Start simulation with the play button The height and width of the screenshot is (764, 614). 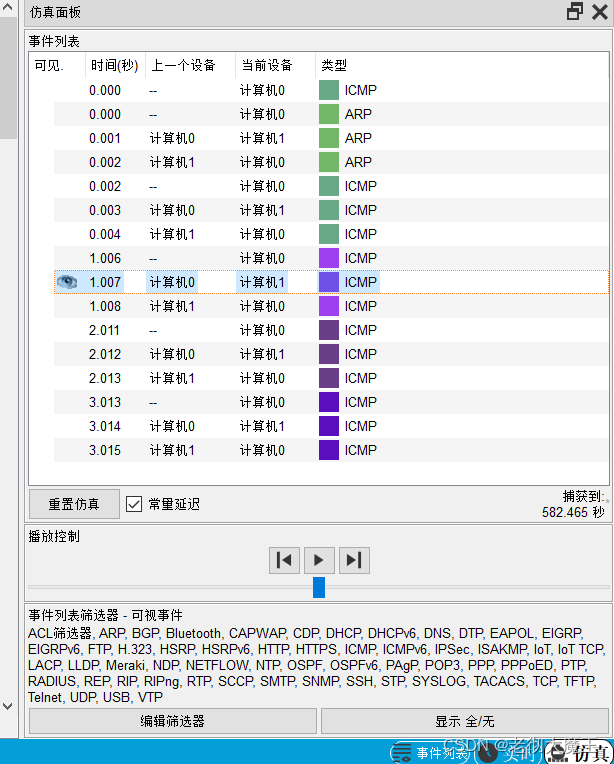click(x=319, y=560)
